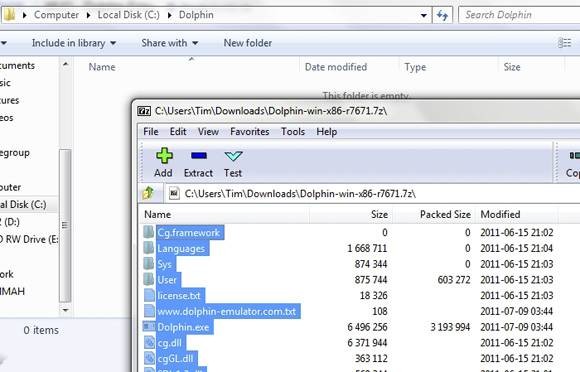Screen dimensions: 580x372
Task: Click the Dolphin.exe application icon
Action: click(x=149, y=327)
